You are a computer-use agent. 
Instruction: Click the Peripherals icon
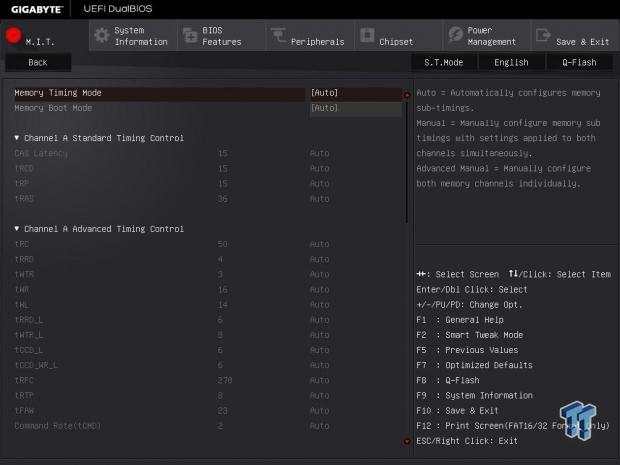(x=277, y=37)
